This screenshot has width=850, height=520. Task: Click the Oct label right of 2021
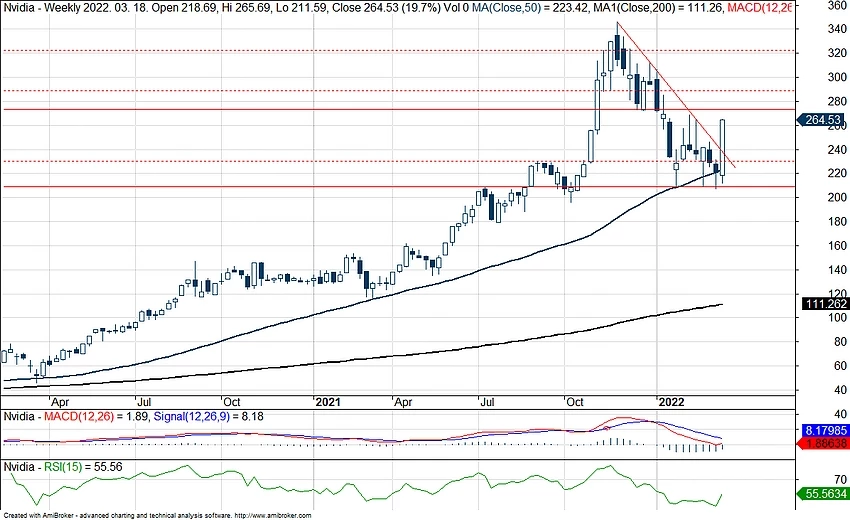575,402
